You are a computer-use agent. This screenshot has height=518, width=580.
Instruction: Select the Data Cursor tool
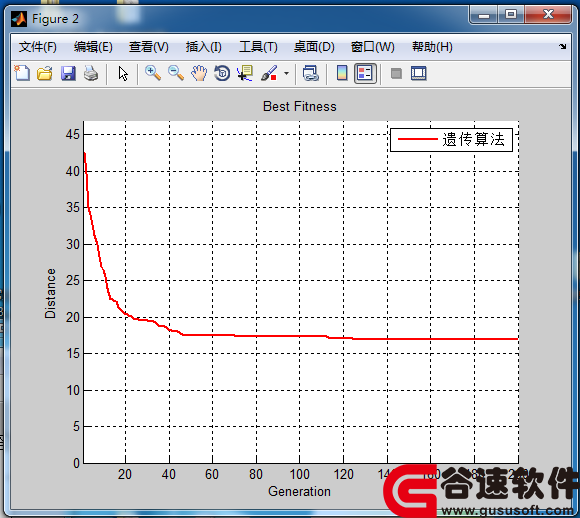pyautogui.click(x=245, y=73)
